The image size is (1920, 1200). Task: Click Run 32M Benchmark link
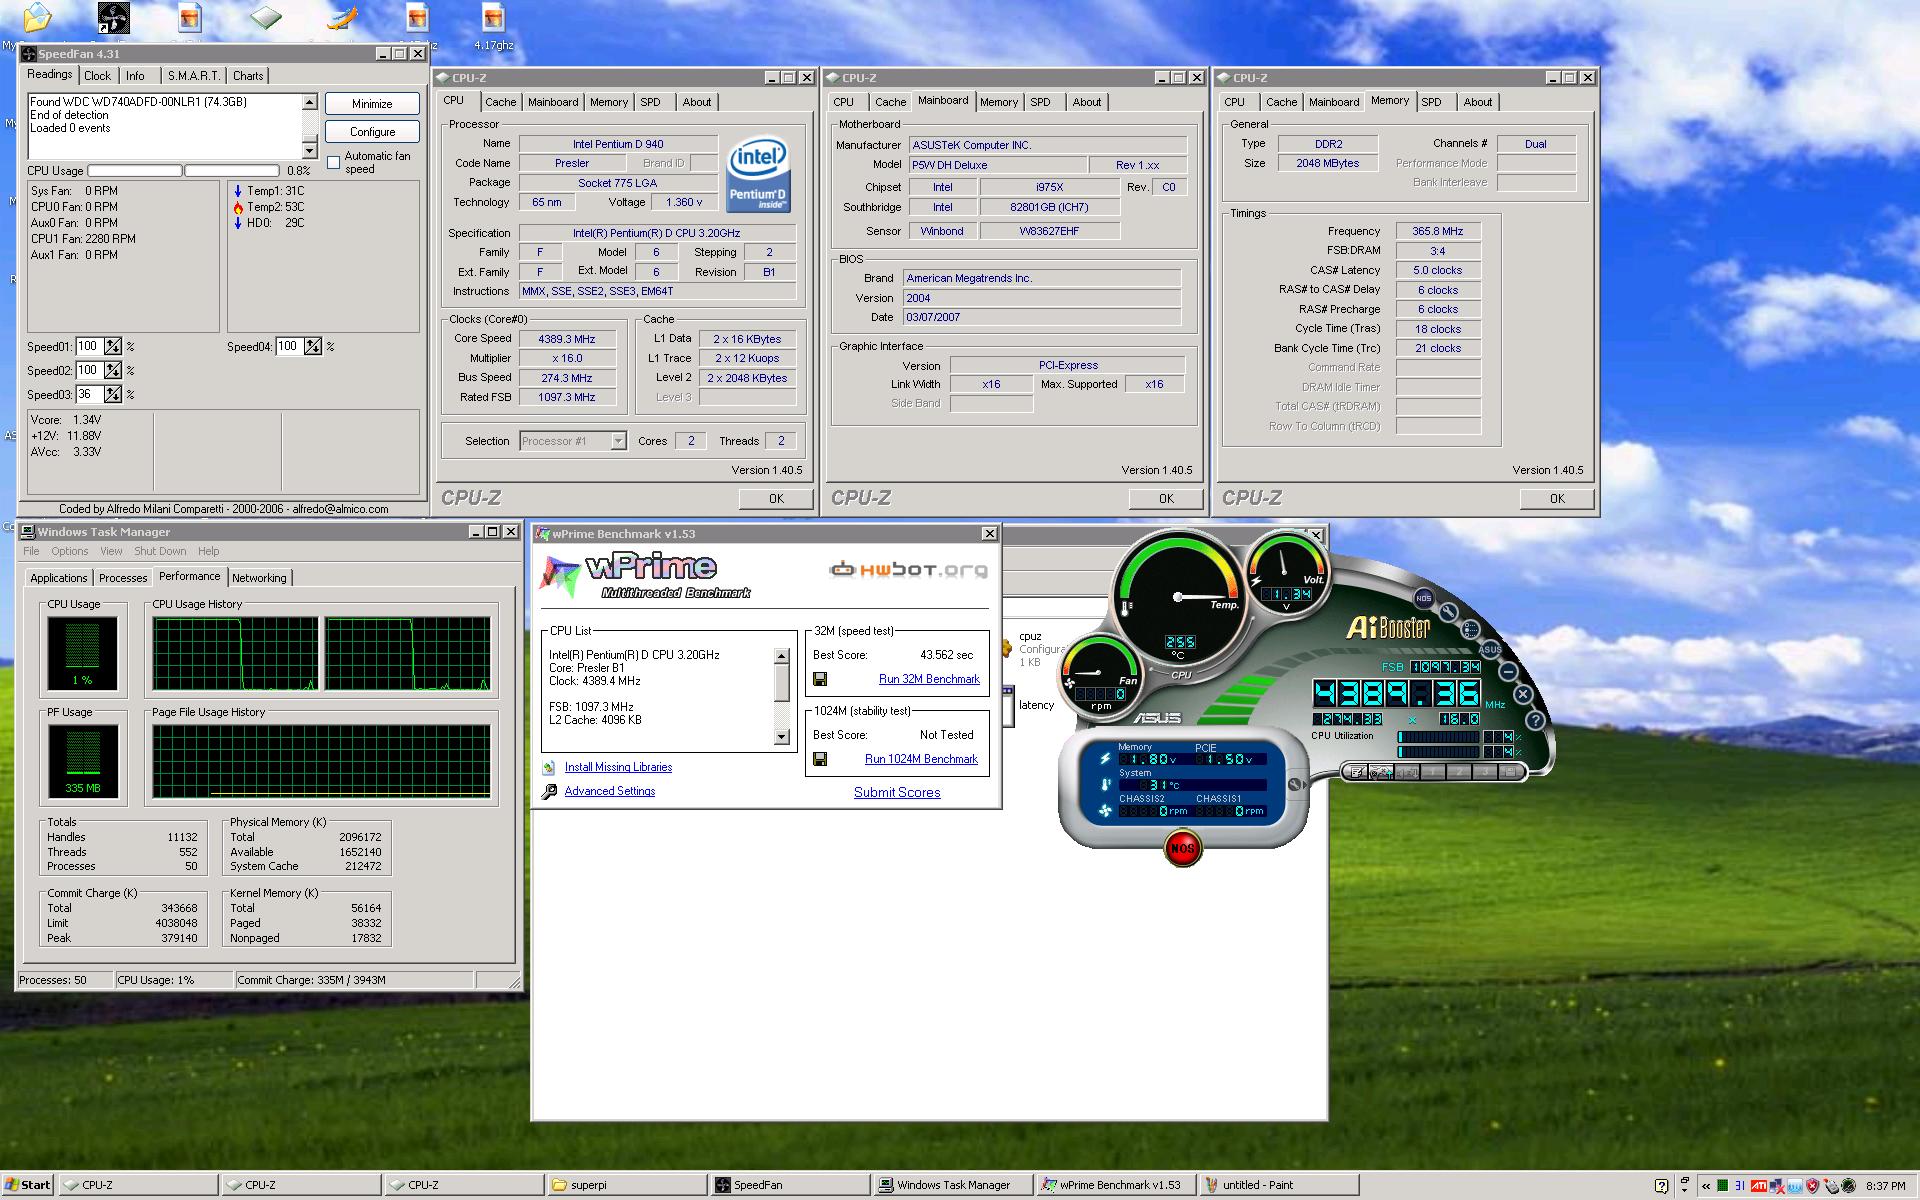coord(929,679)
